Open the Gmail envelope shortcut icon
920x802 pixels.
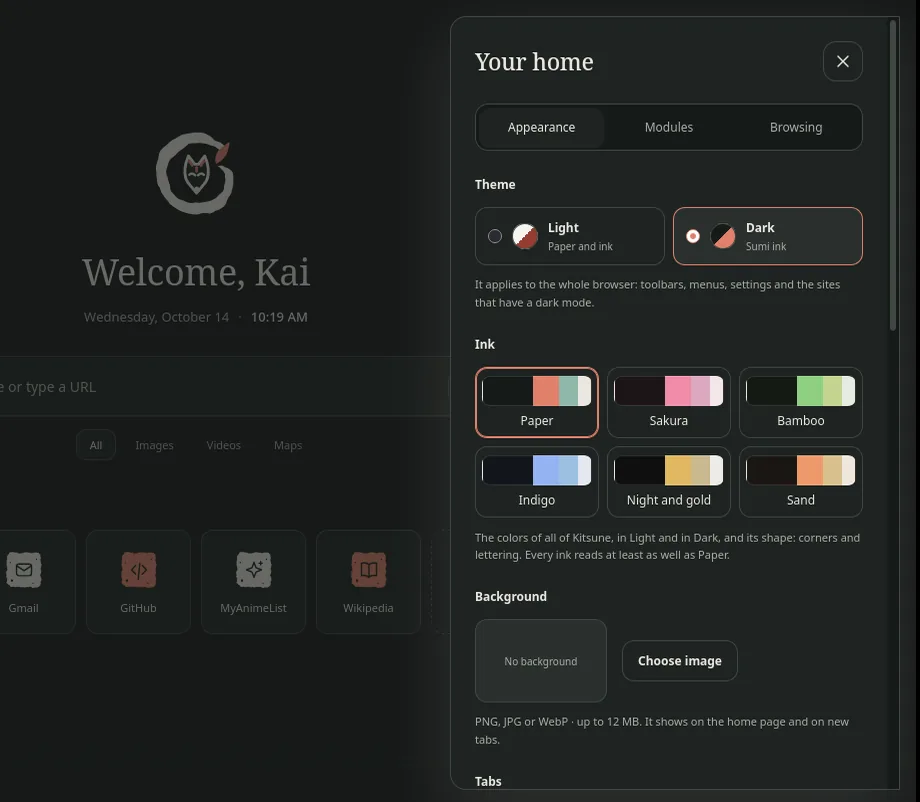[x=23, y=569]
